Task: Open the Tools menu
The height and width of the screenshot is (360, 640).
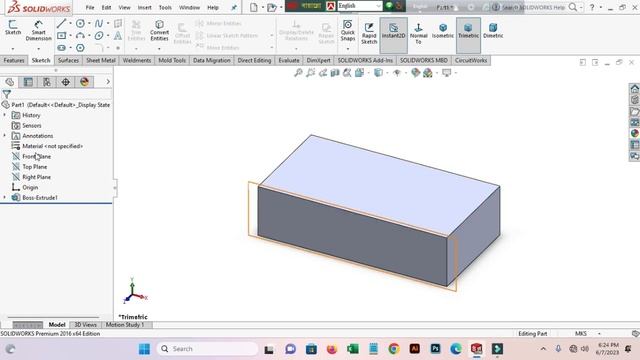Action: 165,7
